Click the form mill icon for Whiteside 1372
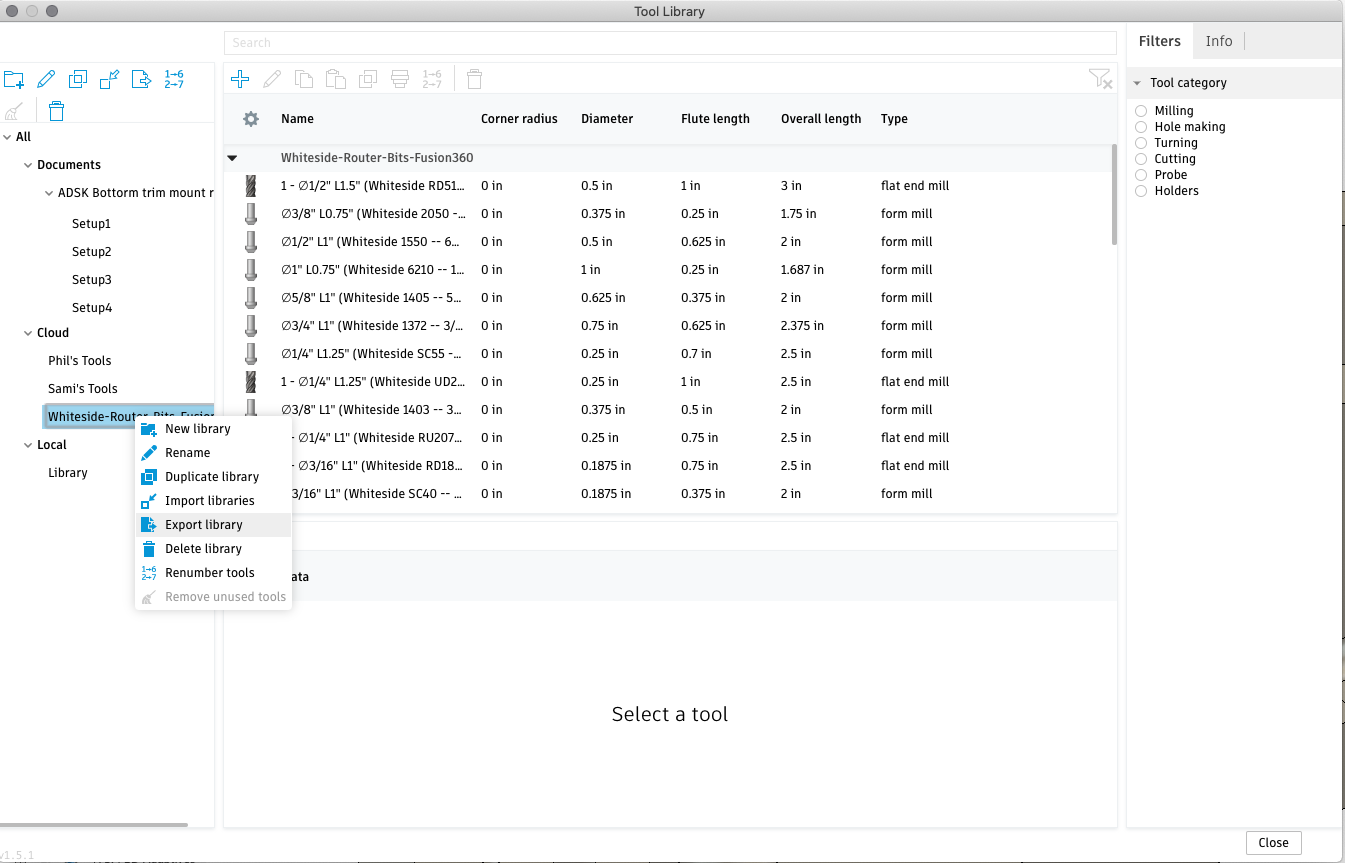Screen dimensions: 1345x863 pyautogui.click(x=251, y=326)
